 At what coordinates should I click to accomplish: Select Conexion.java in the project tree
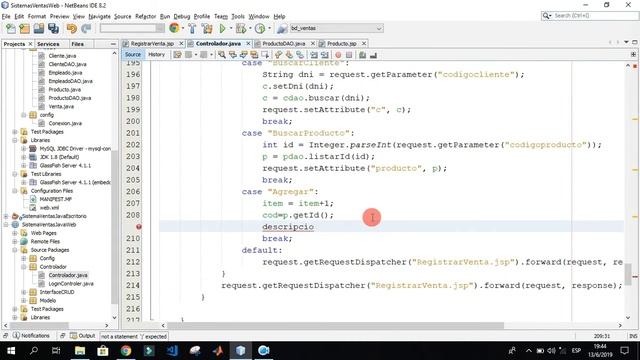65,123
